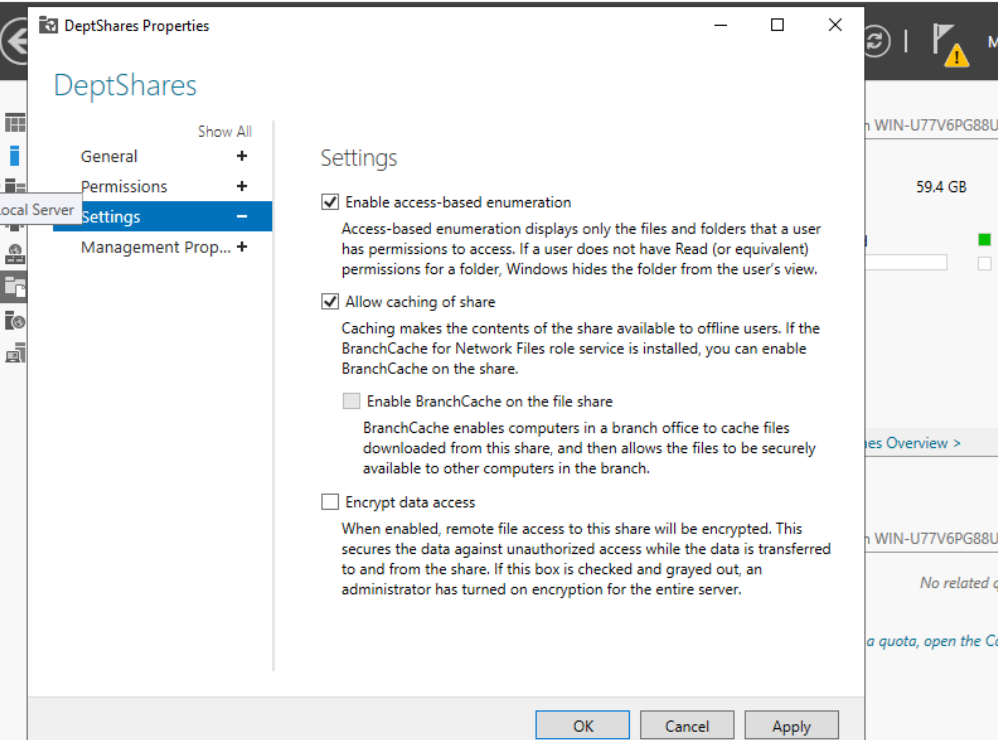
Task: Click the IIS sidebar icon with globe
Action: pyautogui.click(x=15, y=320)
